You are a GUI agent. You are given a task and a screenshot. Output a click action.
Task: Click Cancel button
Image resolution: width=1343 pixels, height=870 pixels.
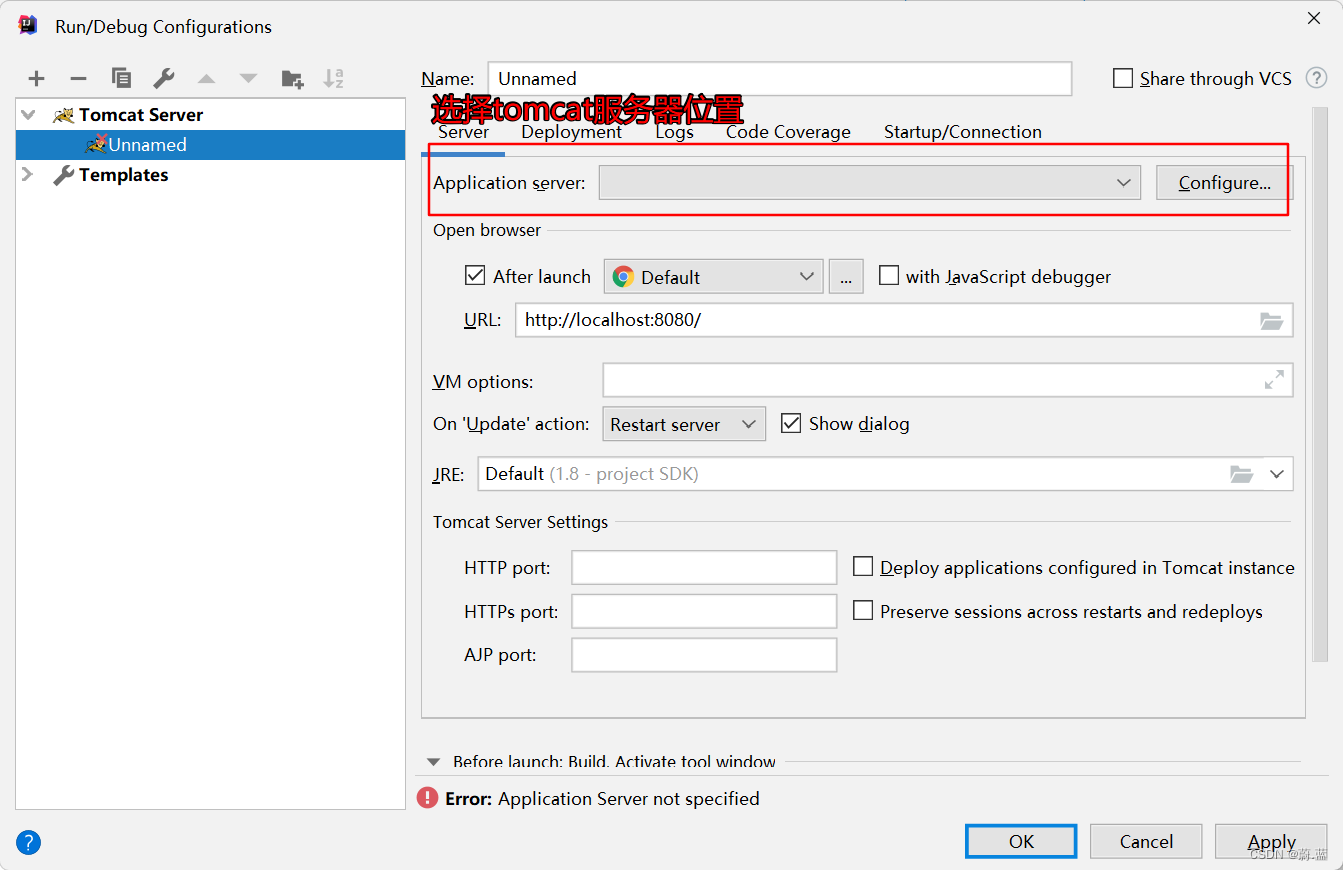click(1146, 841)
